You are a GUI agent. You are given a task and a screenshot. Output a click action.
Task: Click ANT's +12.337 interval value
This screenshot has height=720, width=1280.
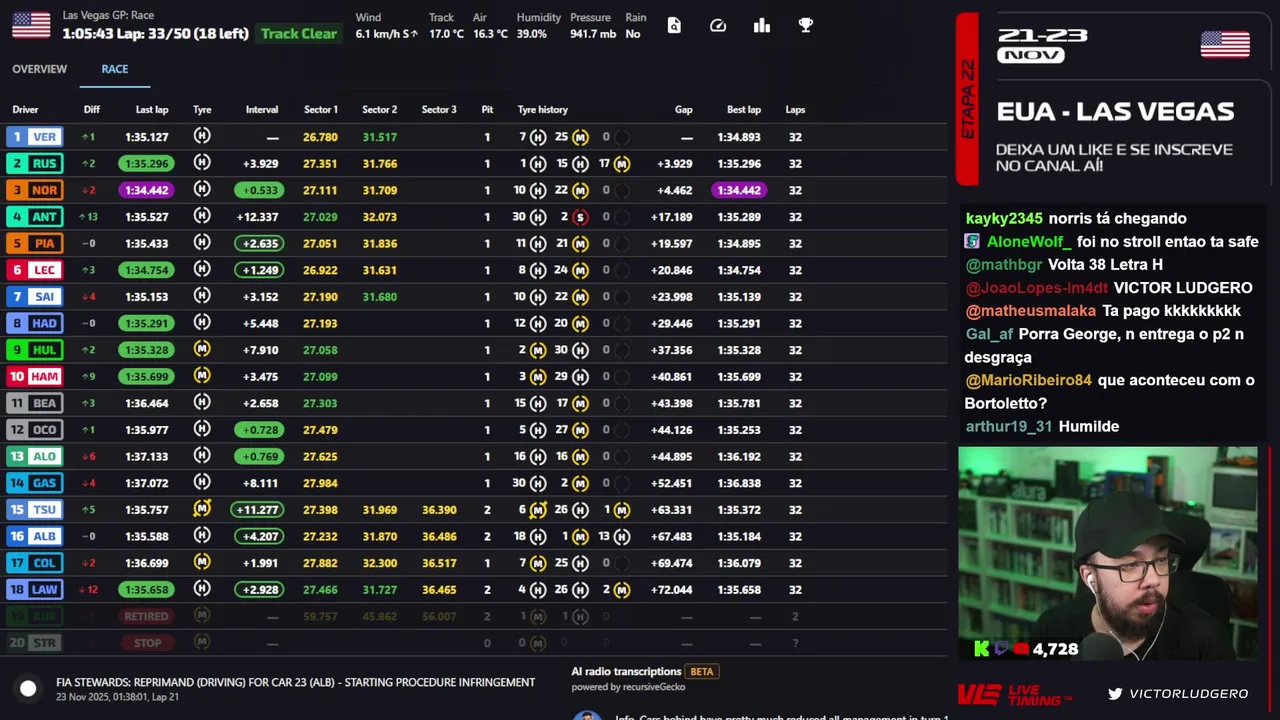point(257,217)
